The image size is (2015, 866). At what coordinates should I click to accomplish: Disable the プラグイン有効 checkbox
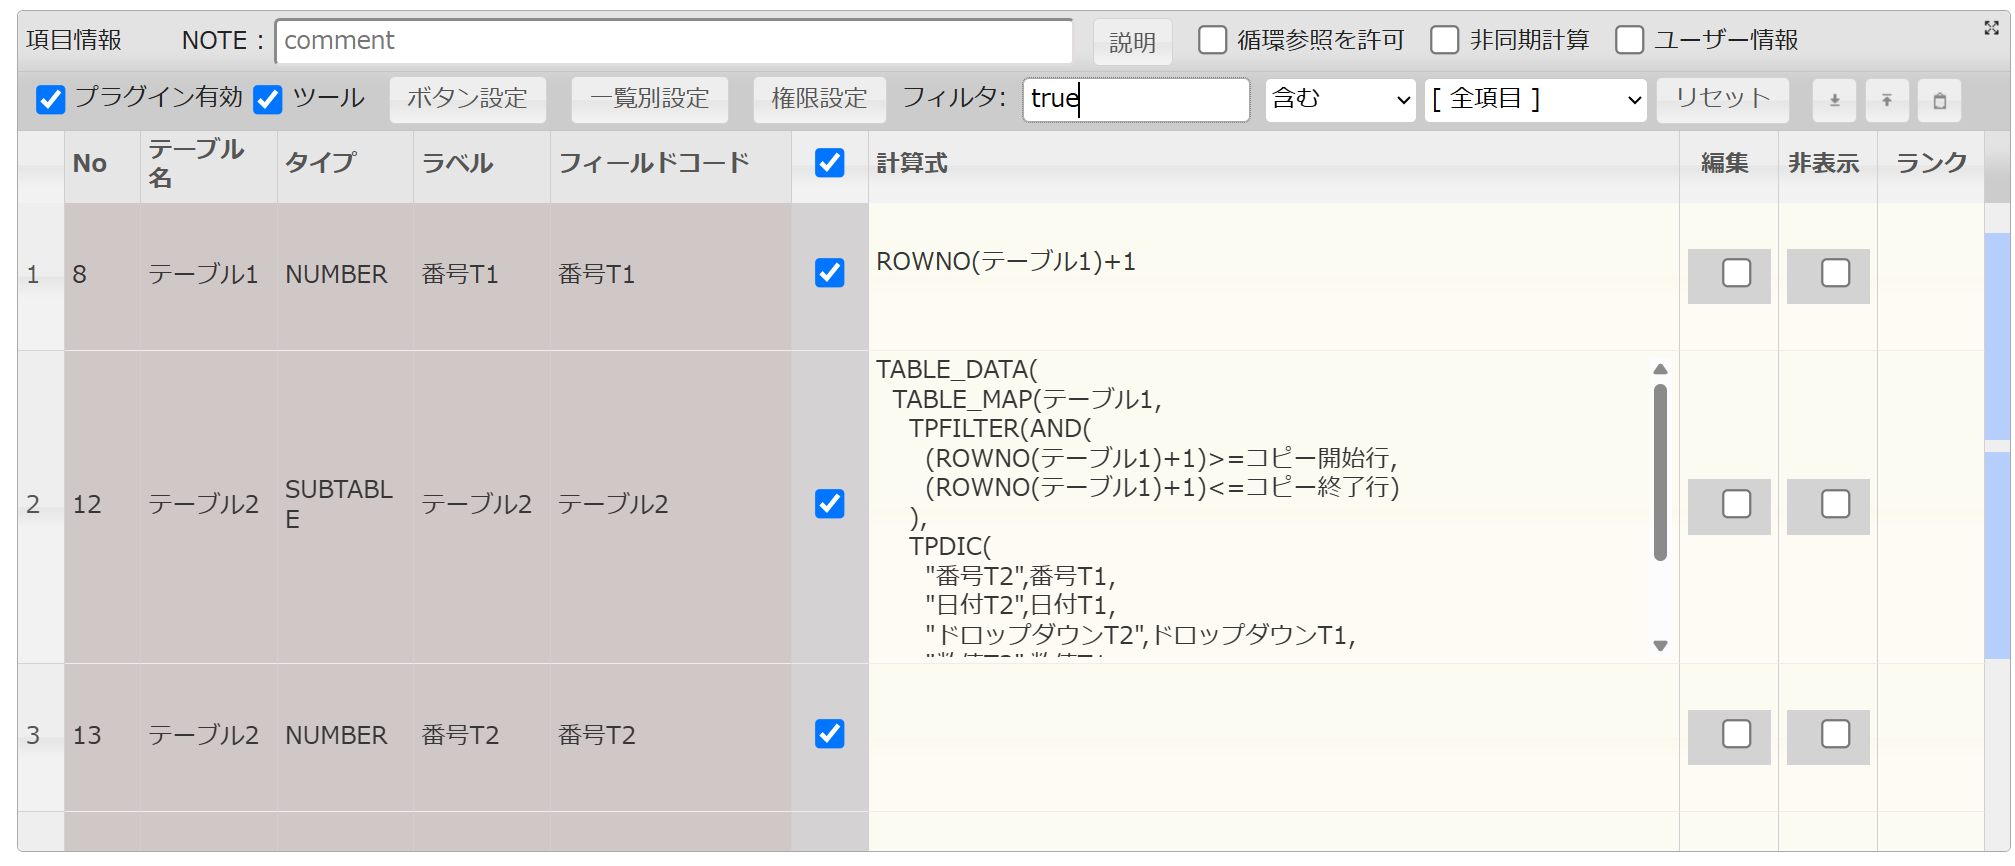[x=50, y=99]
